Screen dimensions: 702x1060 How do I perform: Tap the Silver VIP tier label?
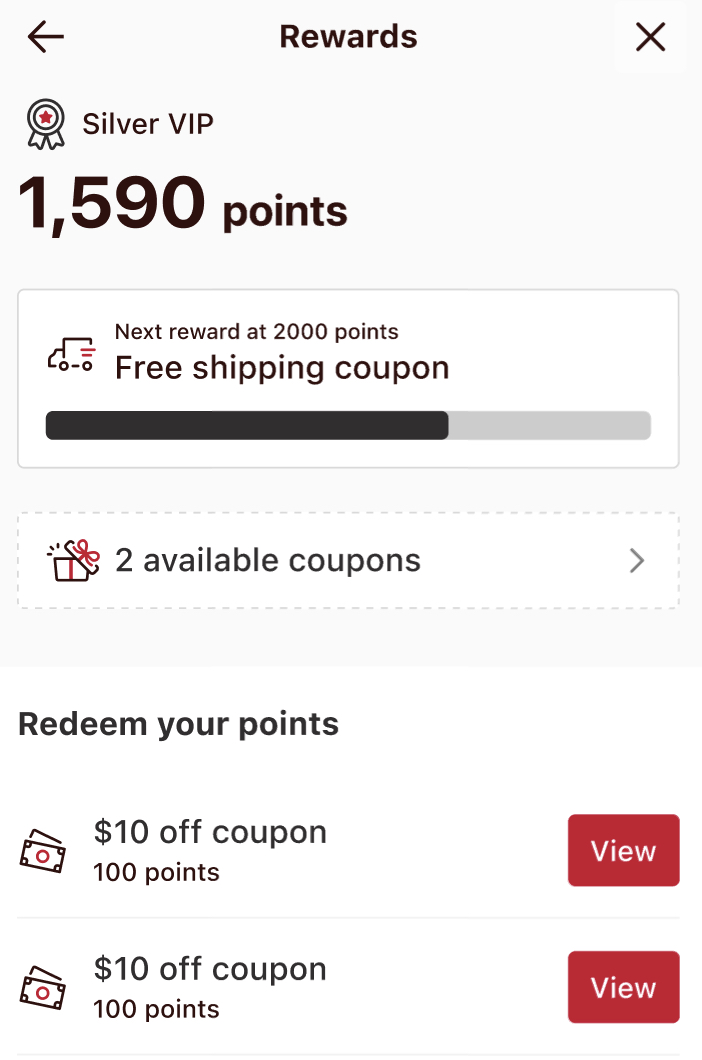148,124
